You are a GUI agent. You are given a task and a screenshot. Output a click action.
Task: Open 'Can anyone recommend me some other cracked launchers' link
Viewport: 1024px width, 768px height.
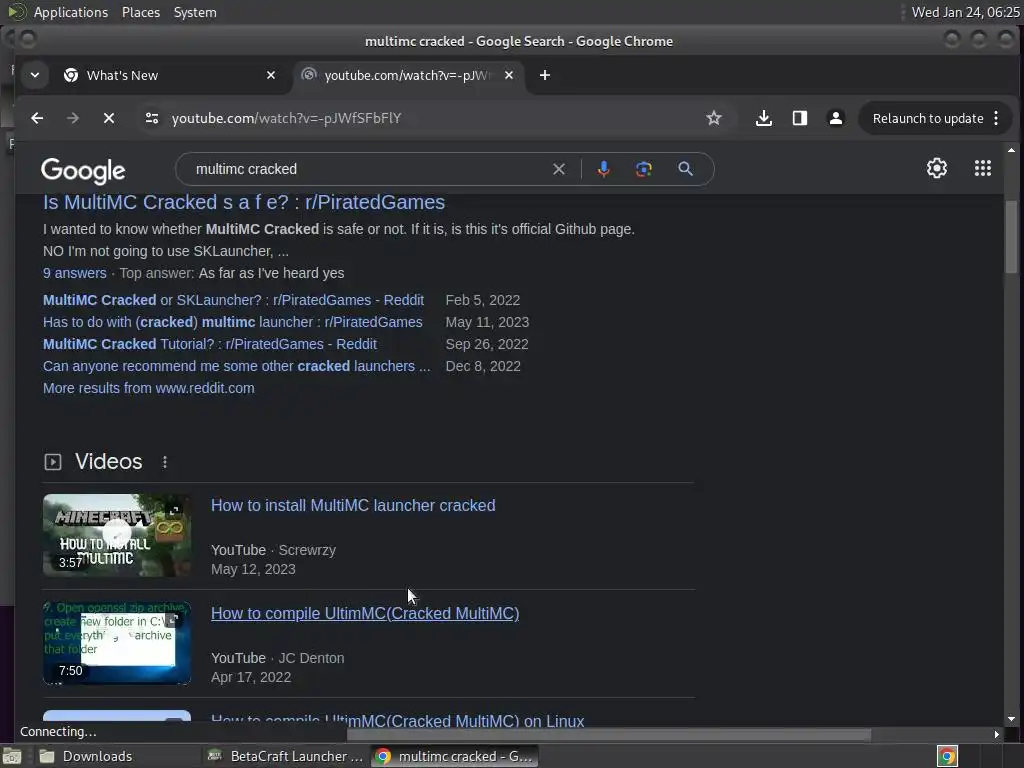point(236,366)
